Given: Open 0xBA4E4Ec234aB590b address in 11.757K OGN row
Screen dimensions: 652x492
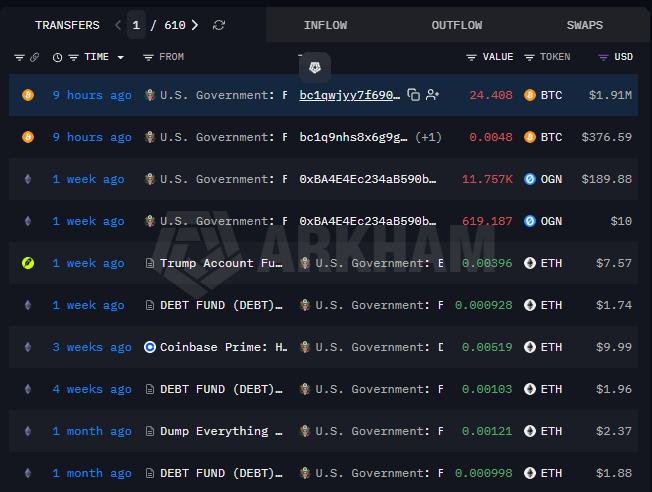Looking at the screenshot, I should (x=368, y=179).
